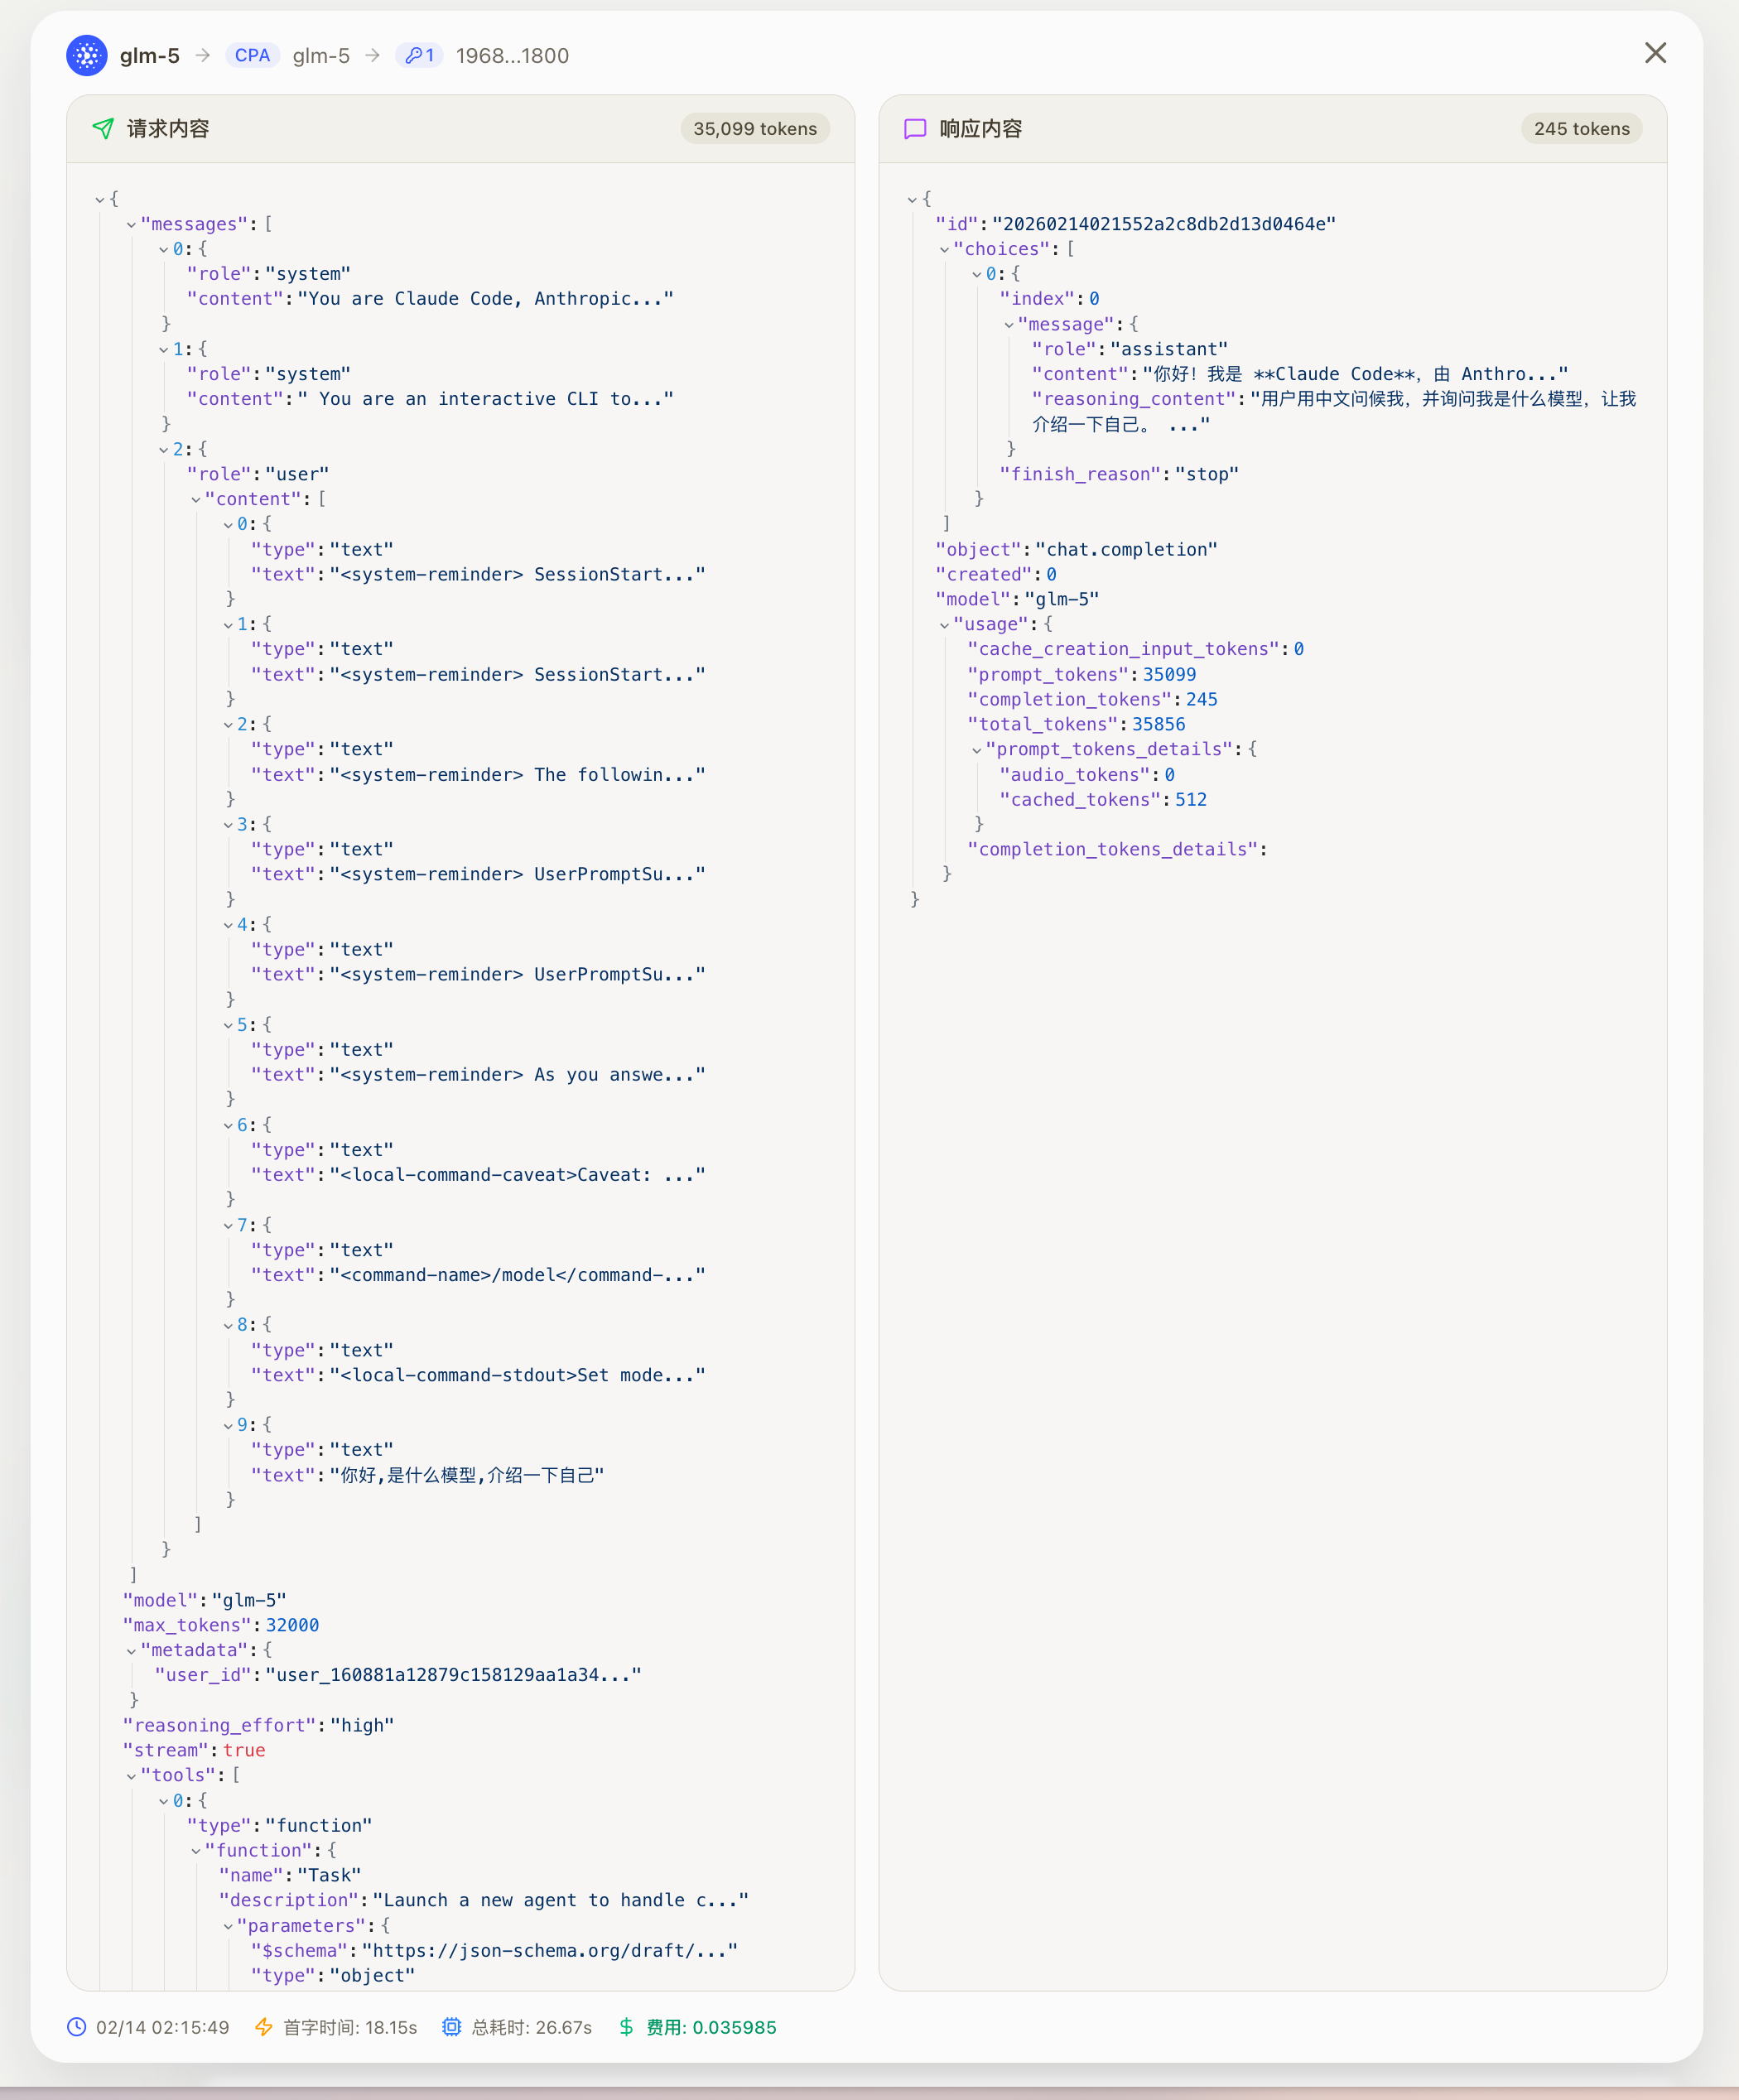Click the max_tokens value 32000
This screenshot has height=2100, width=1739.
point(292,1625)
